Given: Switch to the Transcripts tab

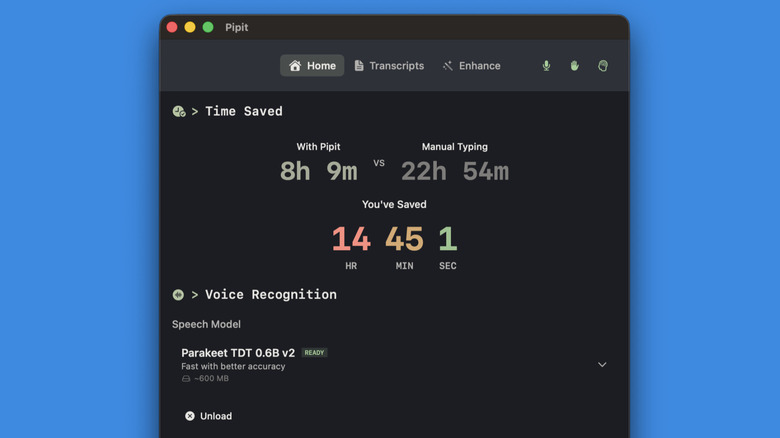Looking at the screenshot, I should pos(389,66).
